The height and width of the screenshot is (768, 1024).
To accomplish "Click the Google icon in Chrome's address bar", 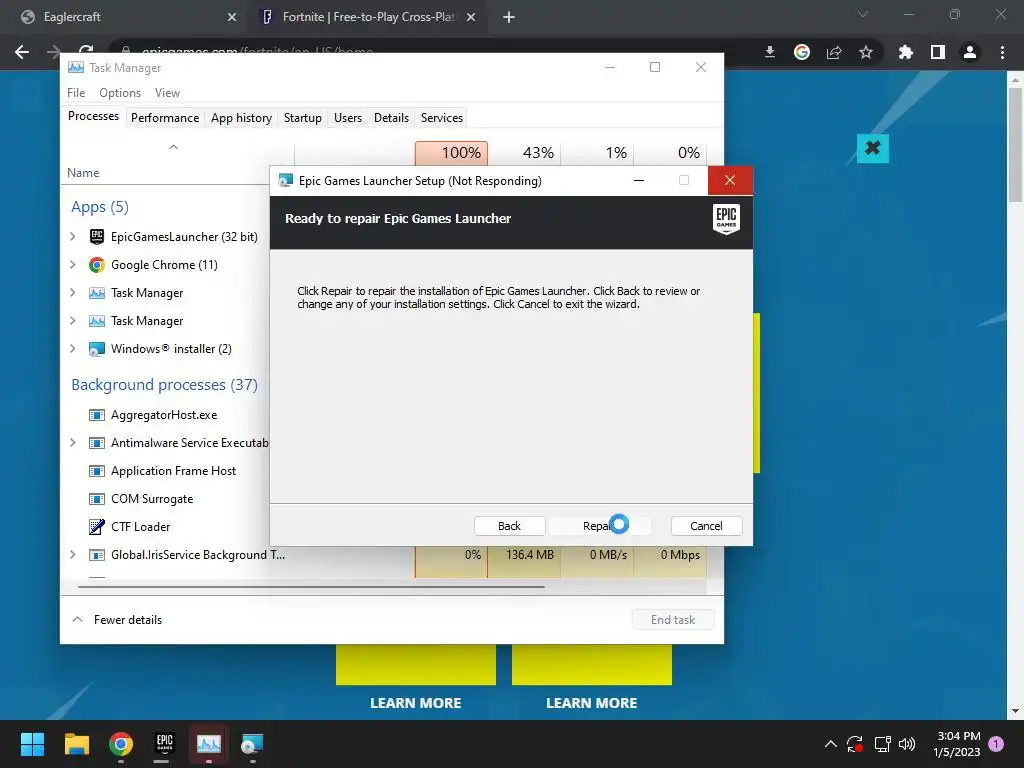I will click(x=802, y=52).
